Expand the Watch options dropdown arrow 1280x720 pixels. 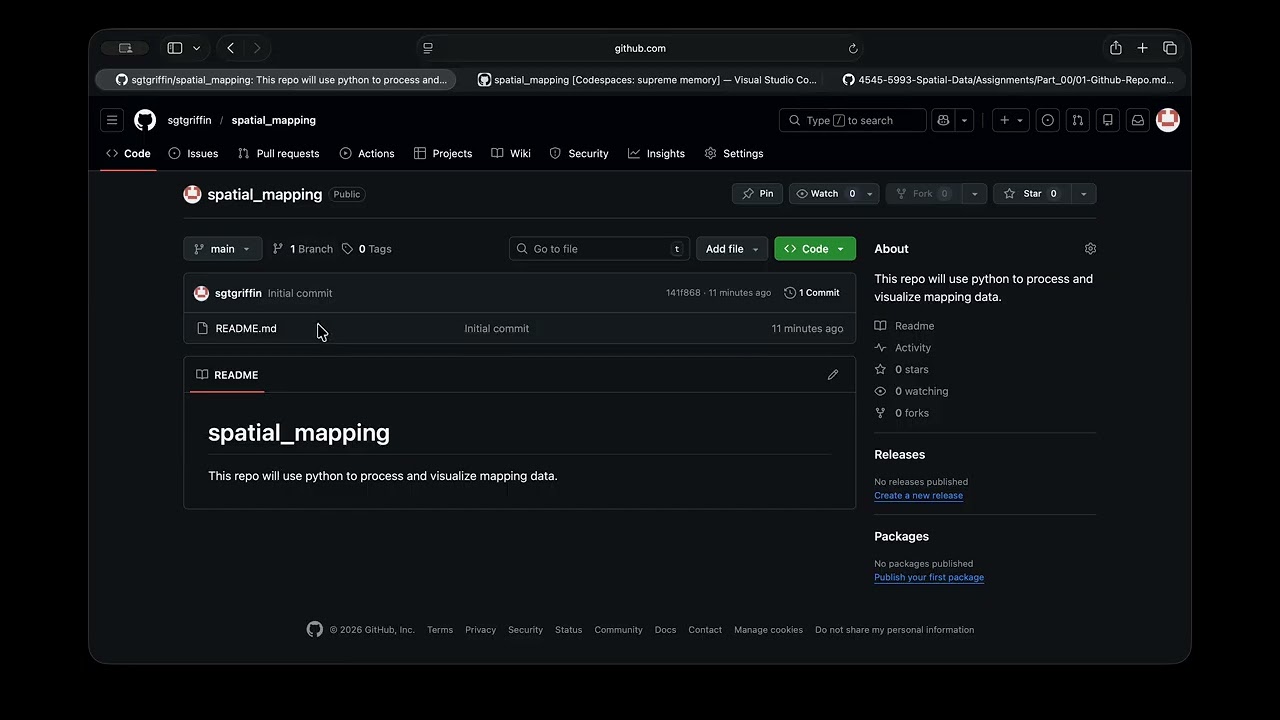pos(870,194)
